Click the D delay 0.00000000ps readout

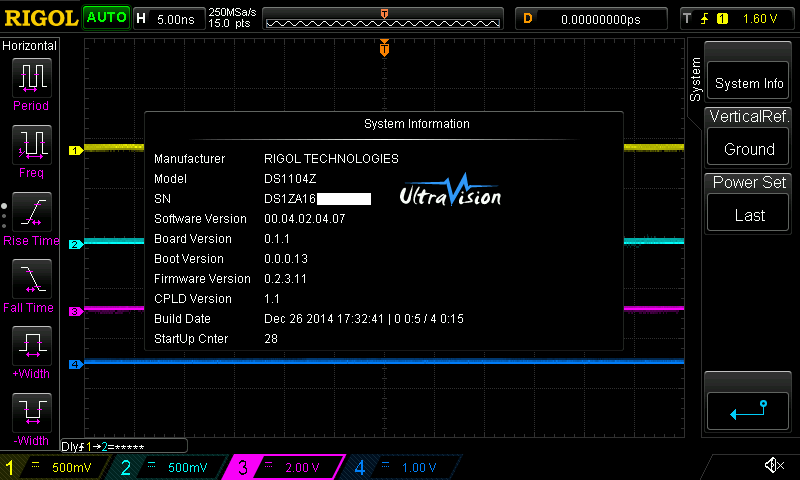point(591,19)
